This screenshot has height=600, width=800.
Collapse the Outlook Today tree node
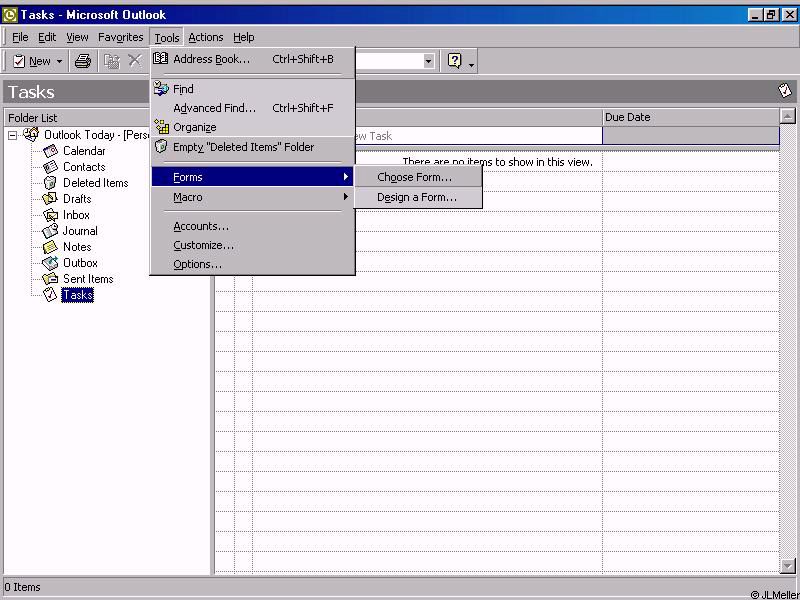13,135
